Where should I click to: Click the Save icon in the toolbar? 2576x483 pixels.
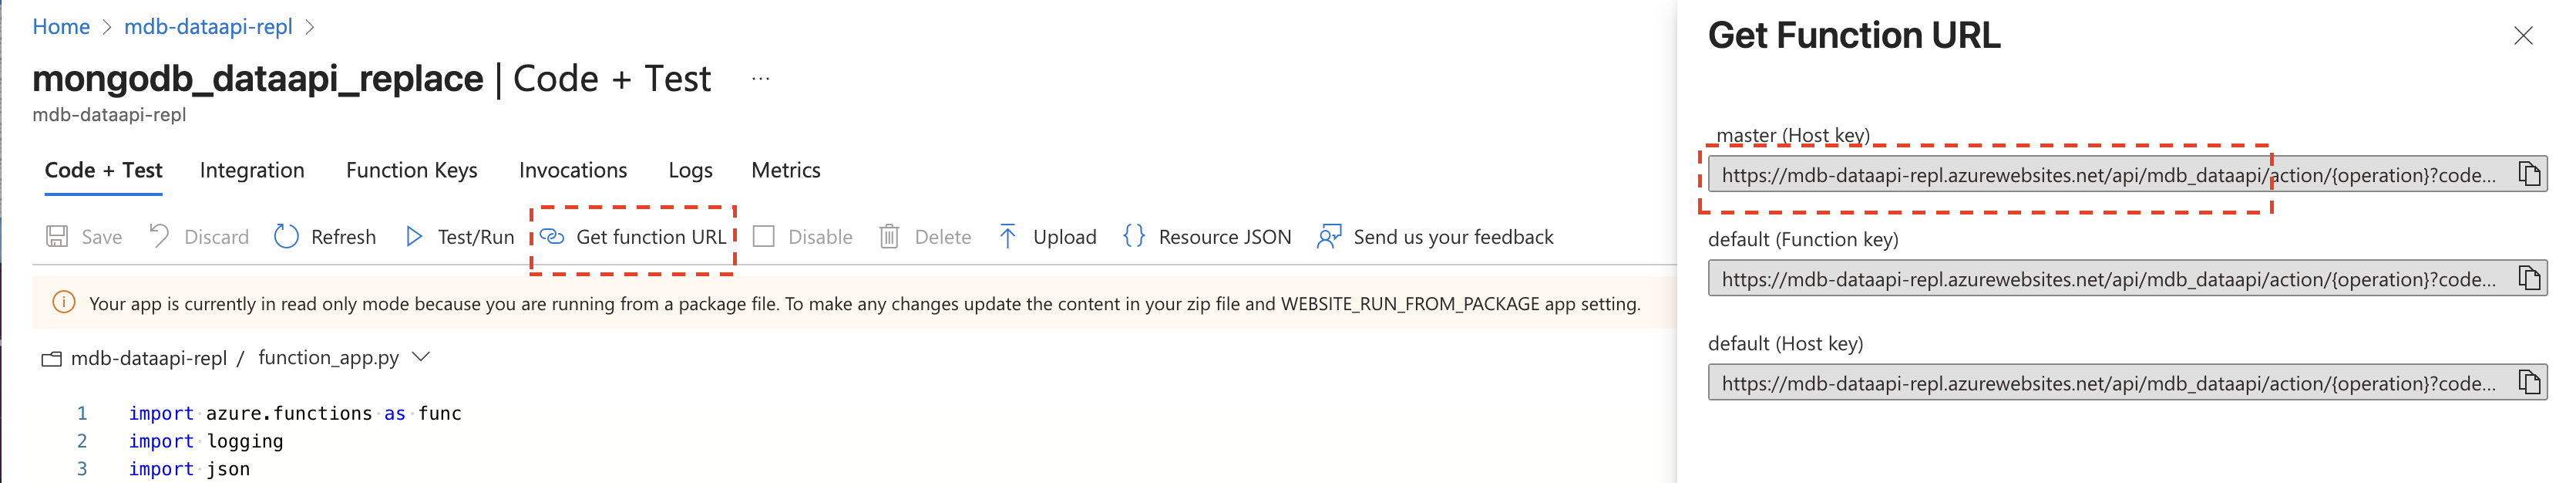(x=58, y=237)
